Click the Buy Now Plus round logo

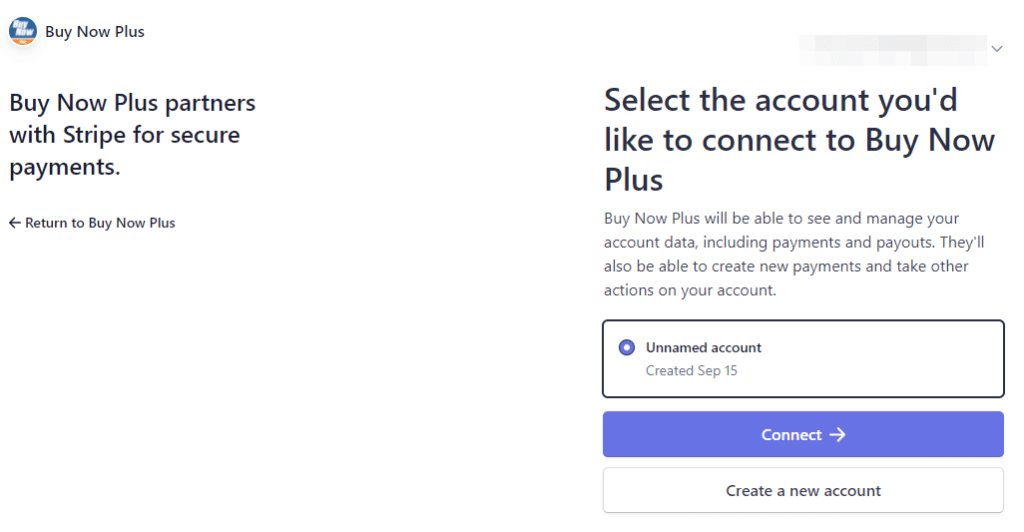[x=23, y=31]
